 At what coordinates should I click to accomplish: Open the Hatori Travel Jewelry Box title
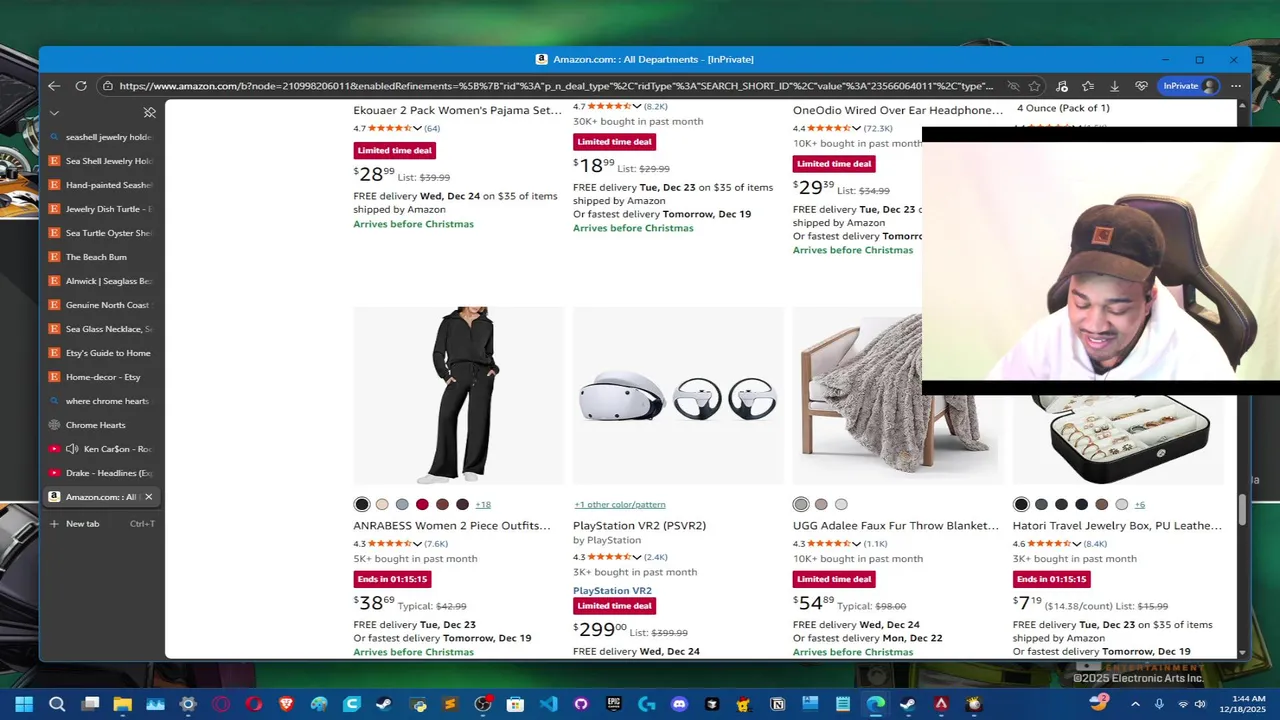(1117, 525)
